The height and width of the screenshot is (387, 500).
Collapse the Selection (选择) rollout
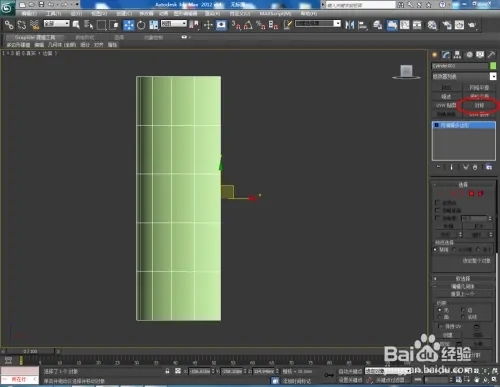pos(463,184)
